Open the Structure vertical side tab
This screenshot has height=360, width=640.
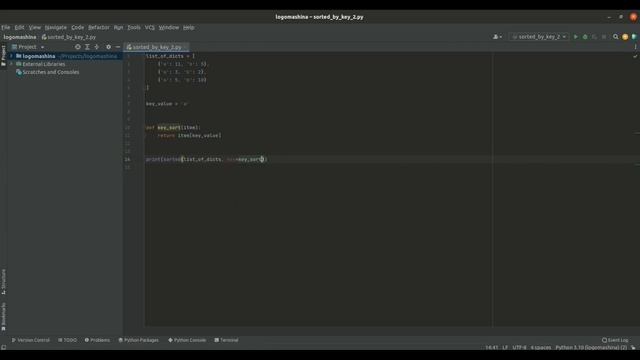[4, 281]
